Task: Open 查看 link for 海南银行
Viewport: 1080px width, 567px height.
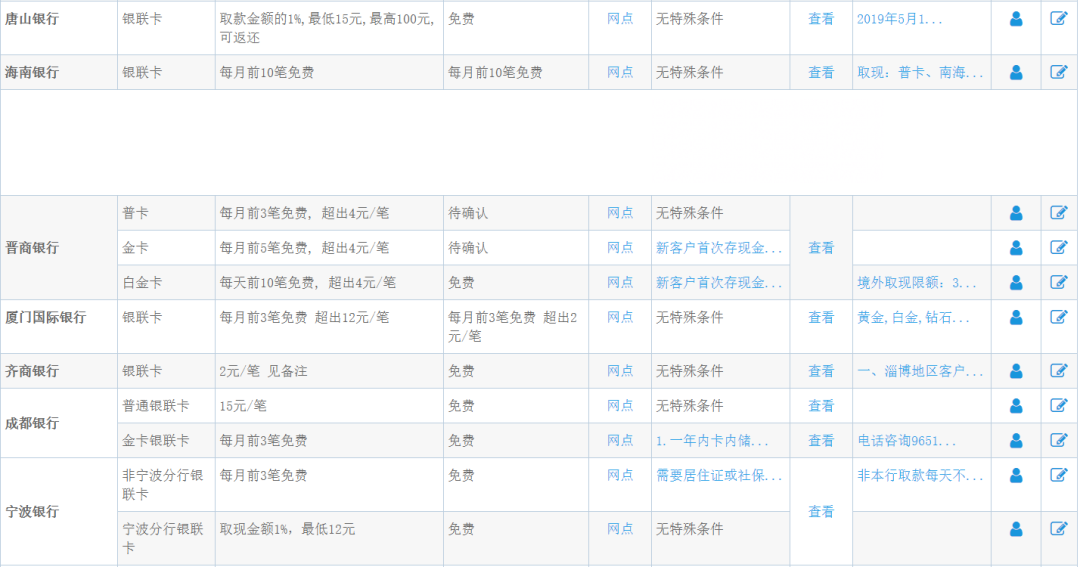Action: 820,72
